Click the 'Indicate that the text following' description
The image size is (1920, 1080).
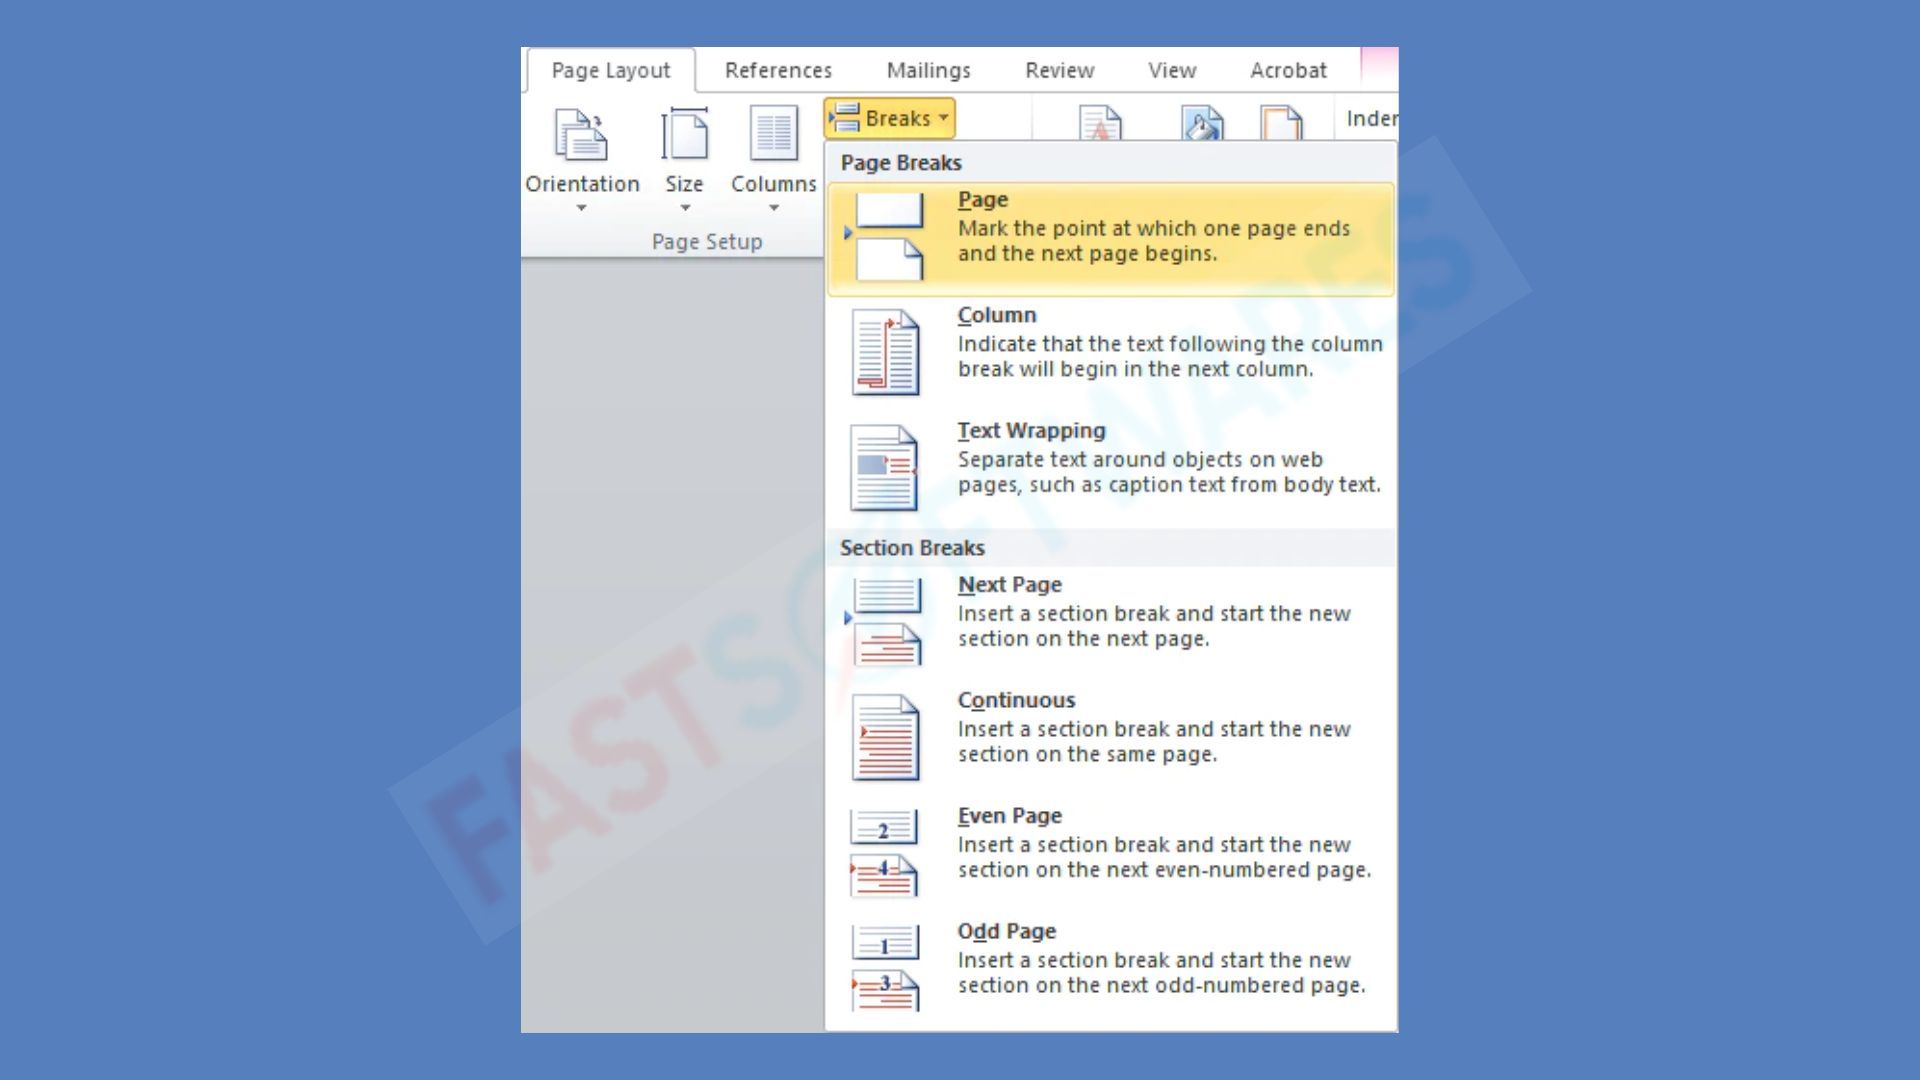tap(1170, 356)
